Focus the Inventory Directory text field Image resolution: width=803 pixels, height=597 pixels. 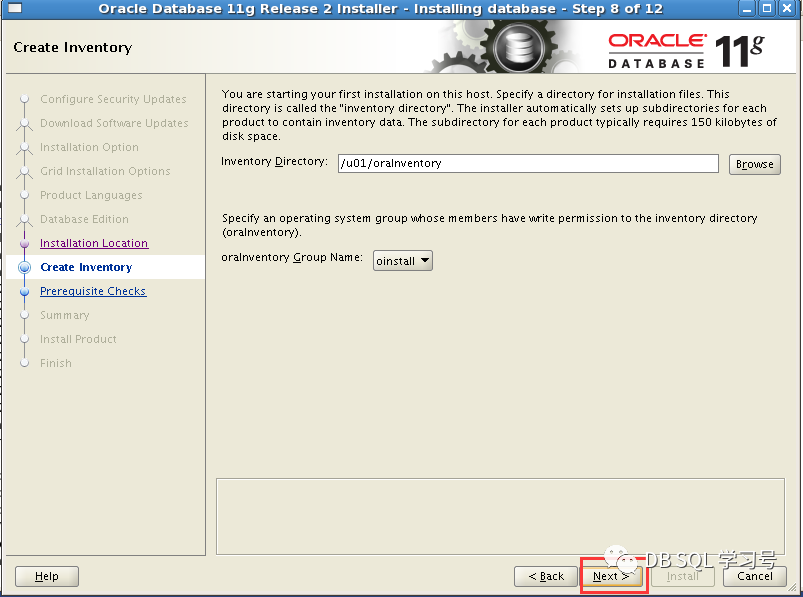click(528, 163)
